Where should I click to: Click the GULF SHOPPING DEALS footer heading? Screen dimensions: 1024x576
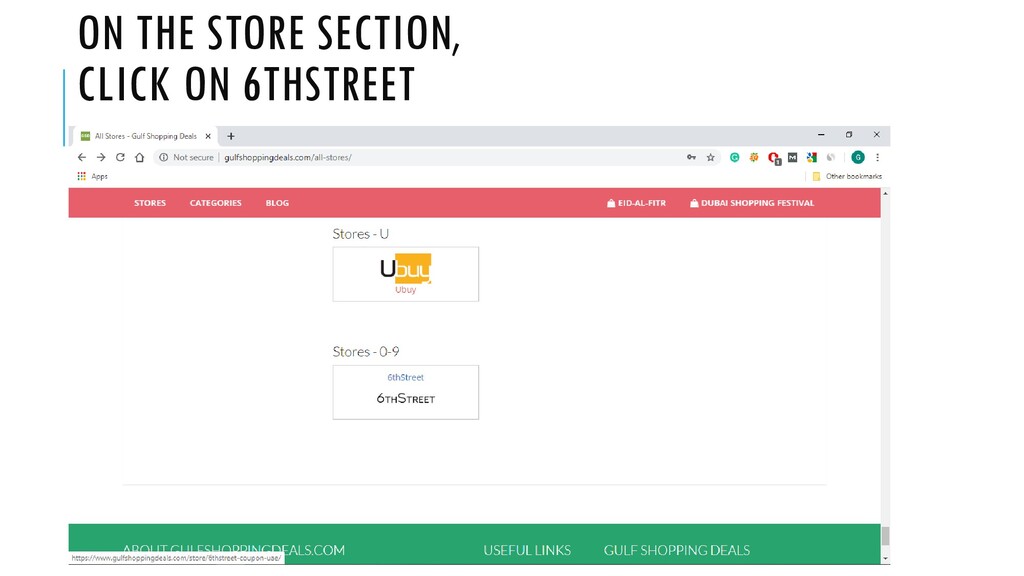click(x=677, y=551)
